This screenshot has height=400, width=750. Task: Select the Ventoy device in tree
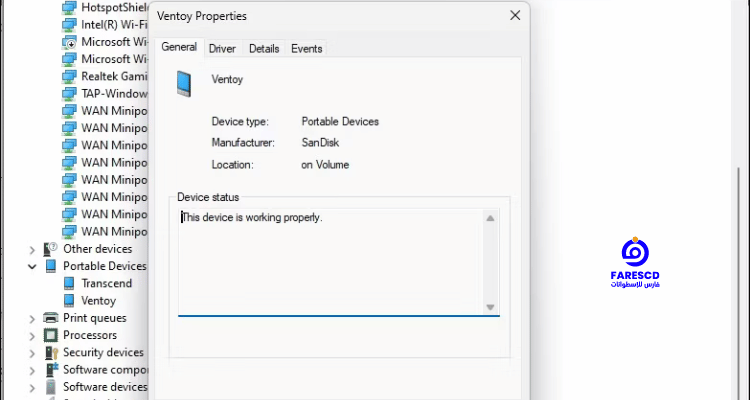coord(99,300)
